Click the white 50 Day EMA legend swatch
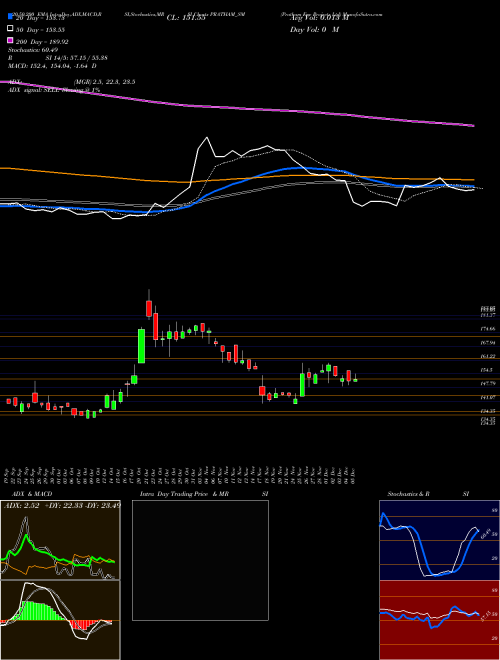 tap(10, 29)
